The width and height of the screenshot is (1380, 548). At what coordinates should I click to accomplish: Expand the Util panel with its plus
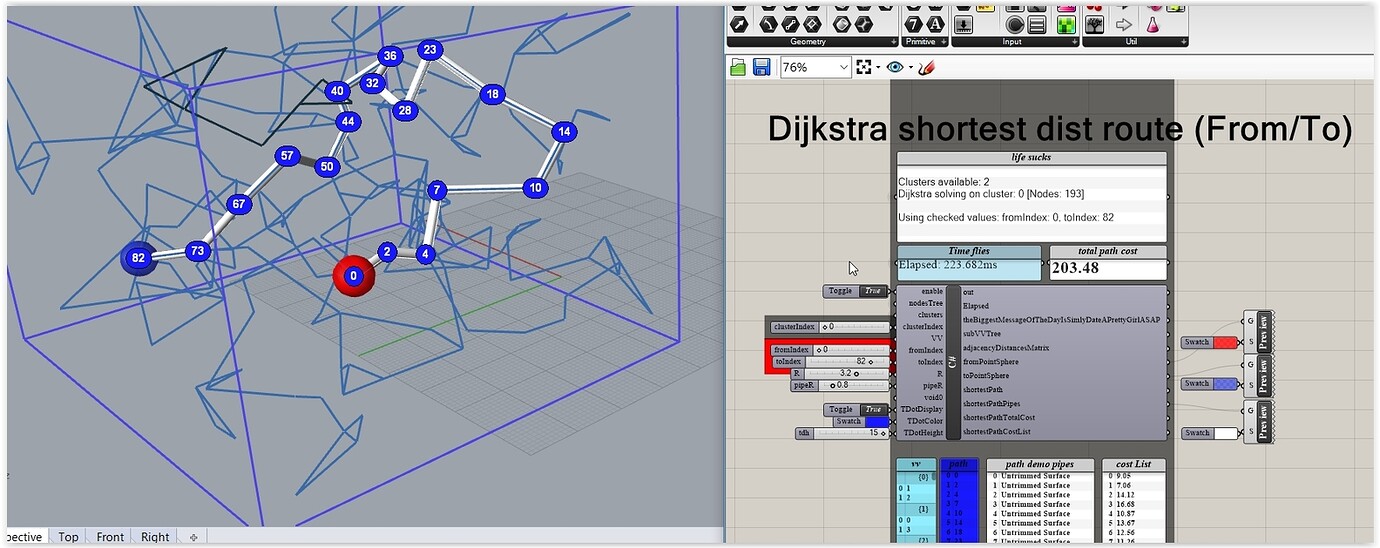pyautogui.click(x=1183, y=42)
